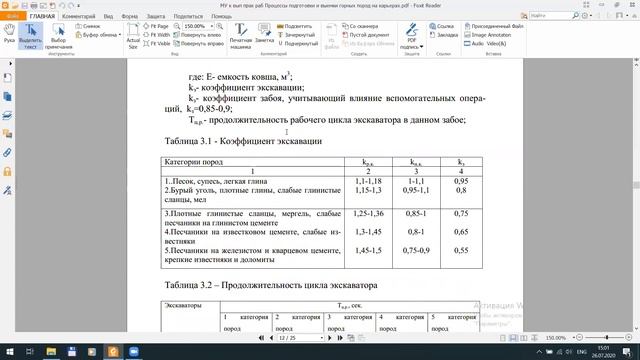
Task: Switch to the ГЛАВНАЯ ribbon tab
Action: 42,16
